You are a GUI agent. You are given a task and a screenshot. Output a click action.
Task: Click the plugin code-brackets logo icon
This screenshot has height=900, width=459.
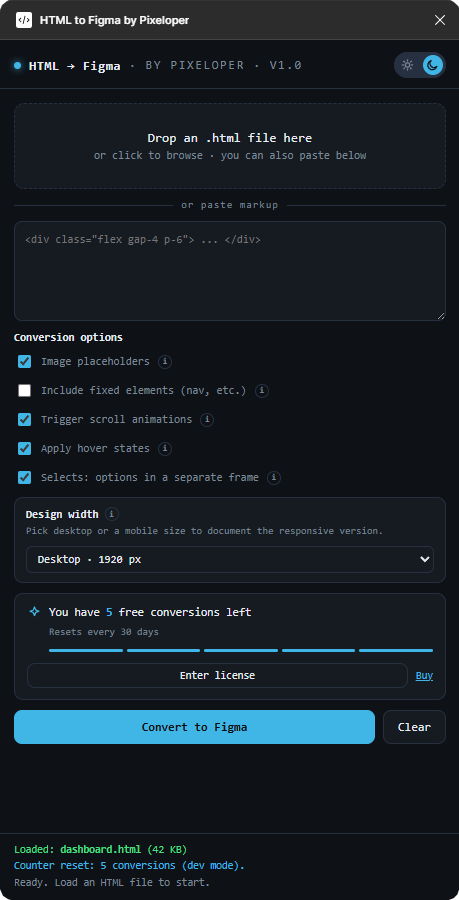coord(24,20)
